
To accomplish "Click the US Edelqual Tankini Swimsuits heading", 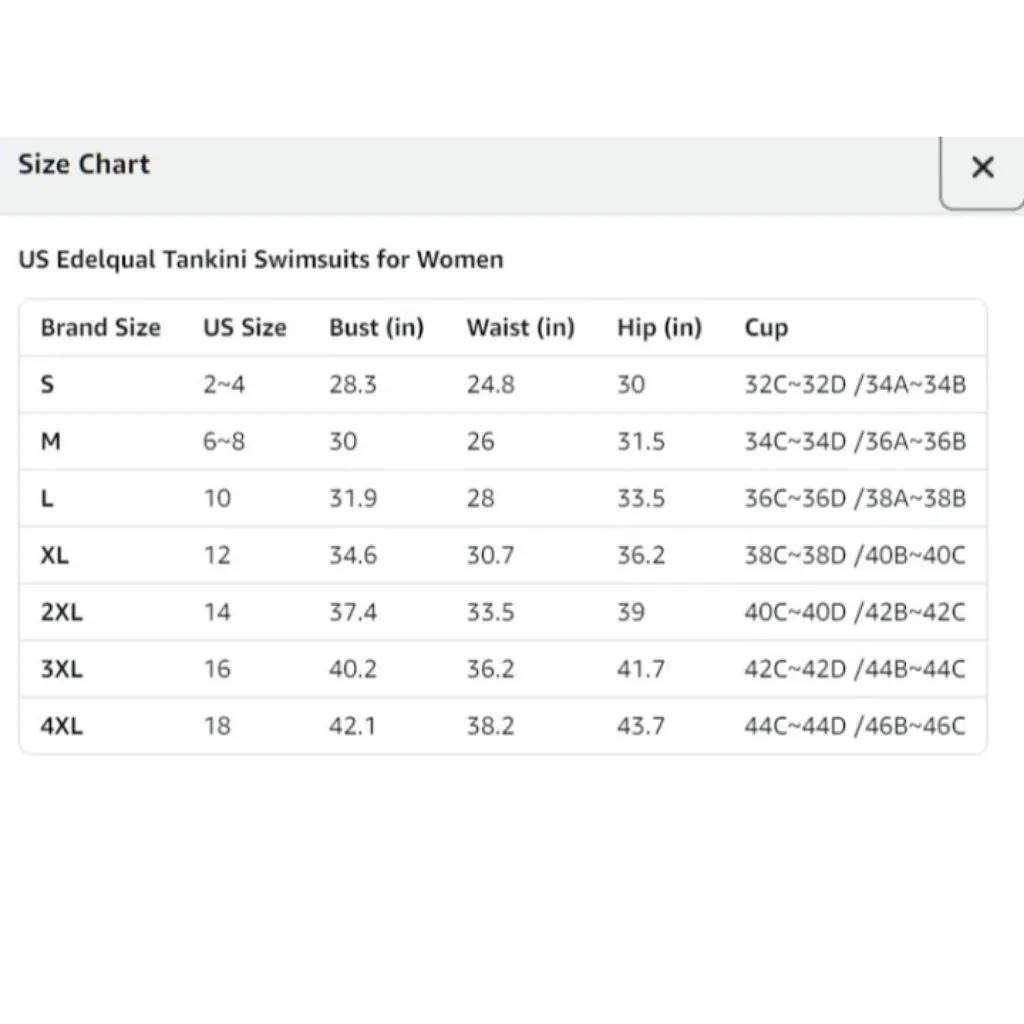I will click(x=260, y=260).
